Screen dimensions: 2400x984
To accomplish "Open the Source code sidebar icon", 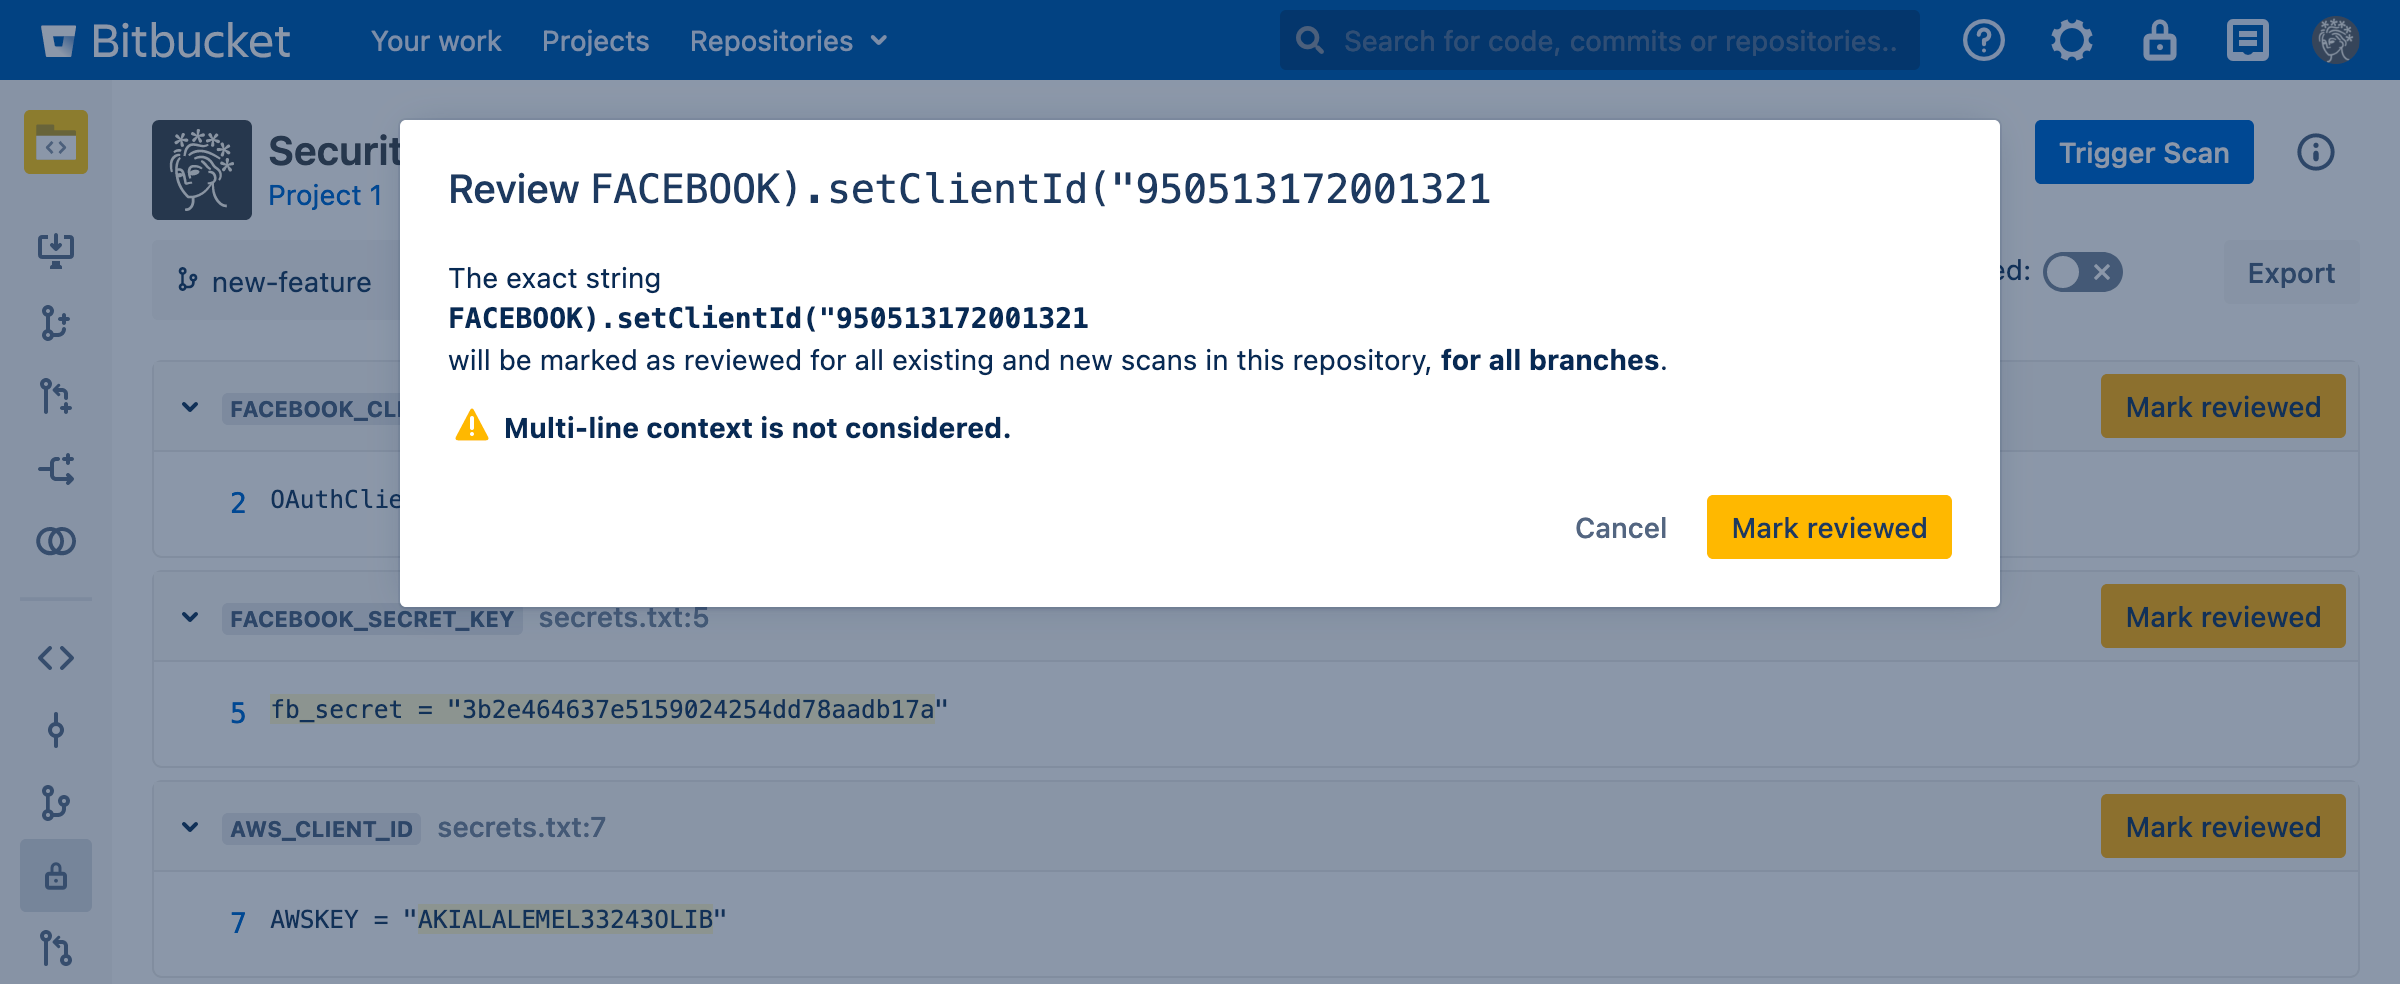I will pyautogui.click(x=56, y=657).
